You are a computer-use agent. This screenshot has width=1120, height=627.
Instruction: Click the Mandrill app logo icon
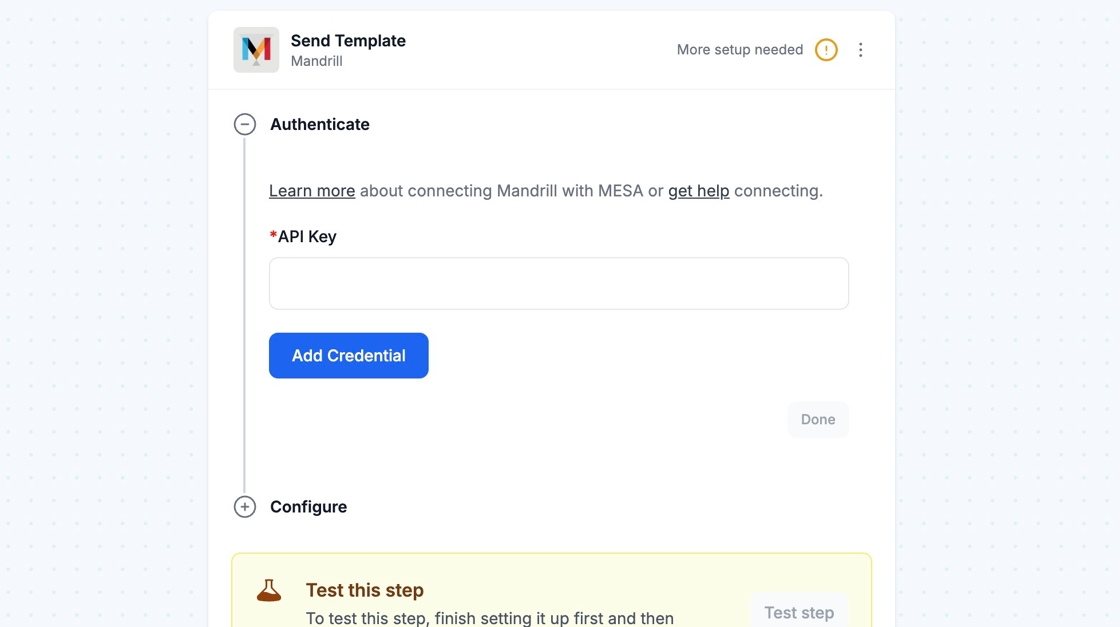[x=256, y=50]
